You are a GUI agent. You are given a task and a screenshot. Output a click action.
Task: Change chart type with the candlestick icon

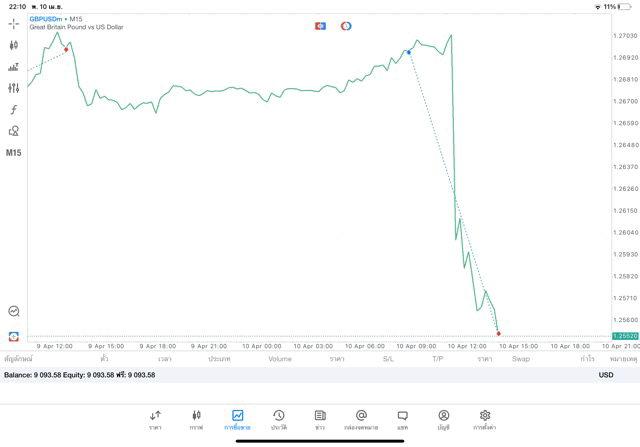13,45
